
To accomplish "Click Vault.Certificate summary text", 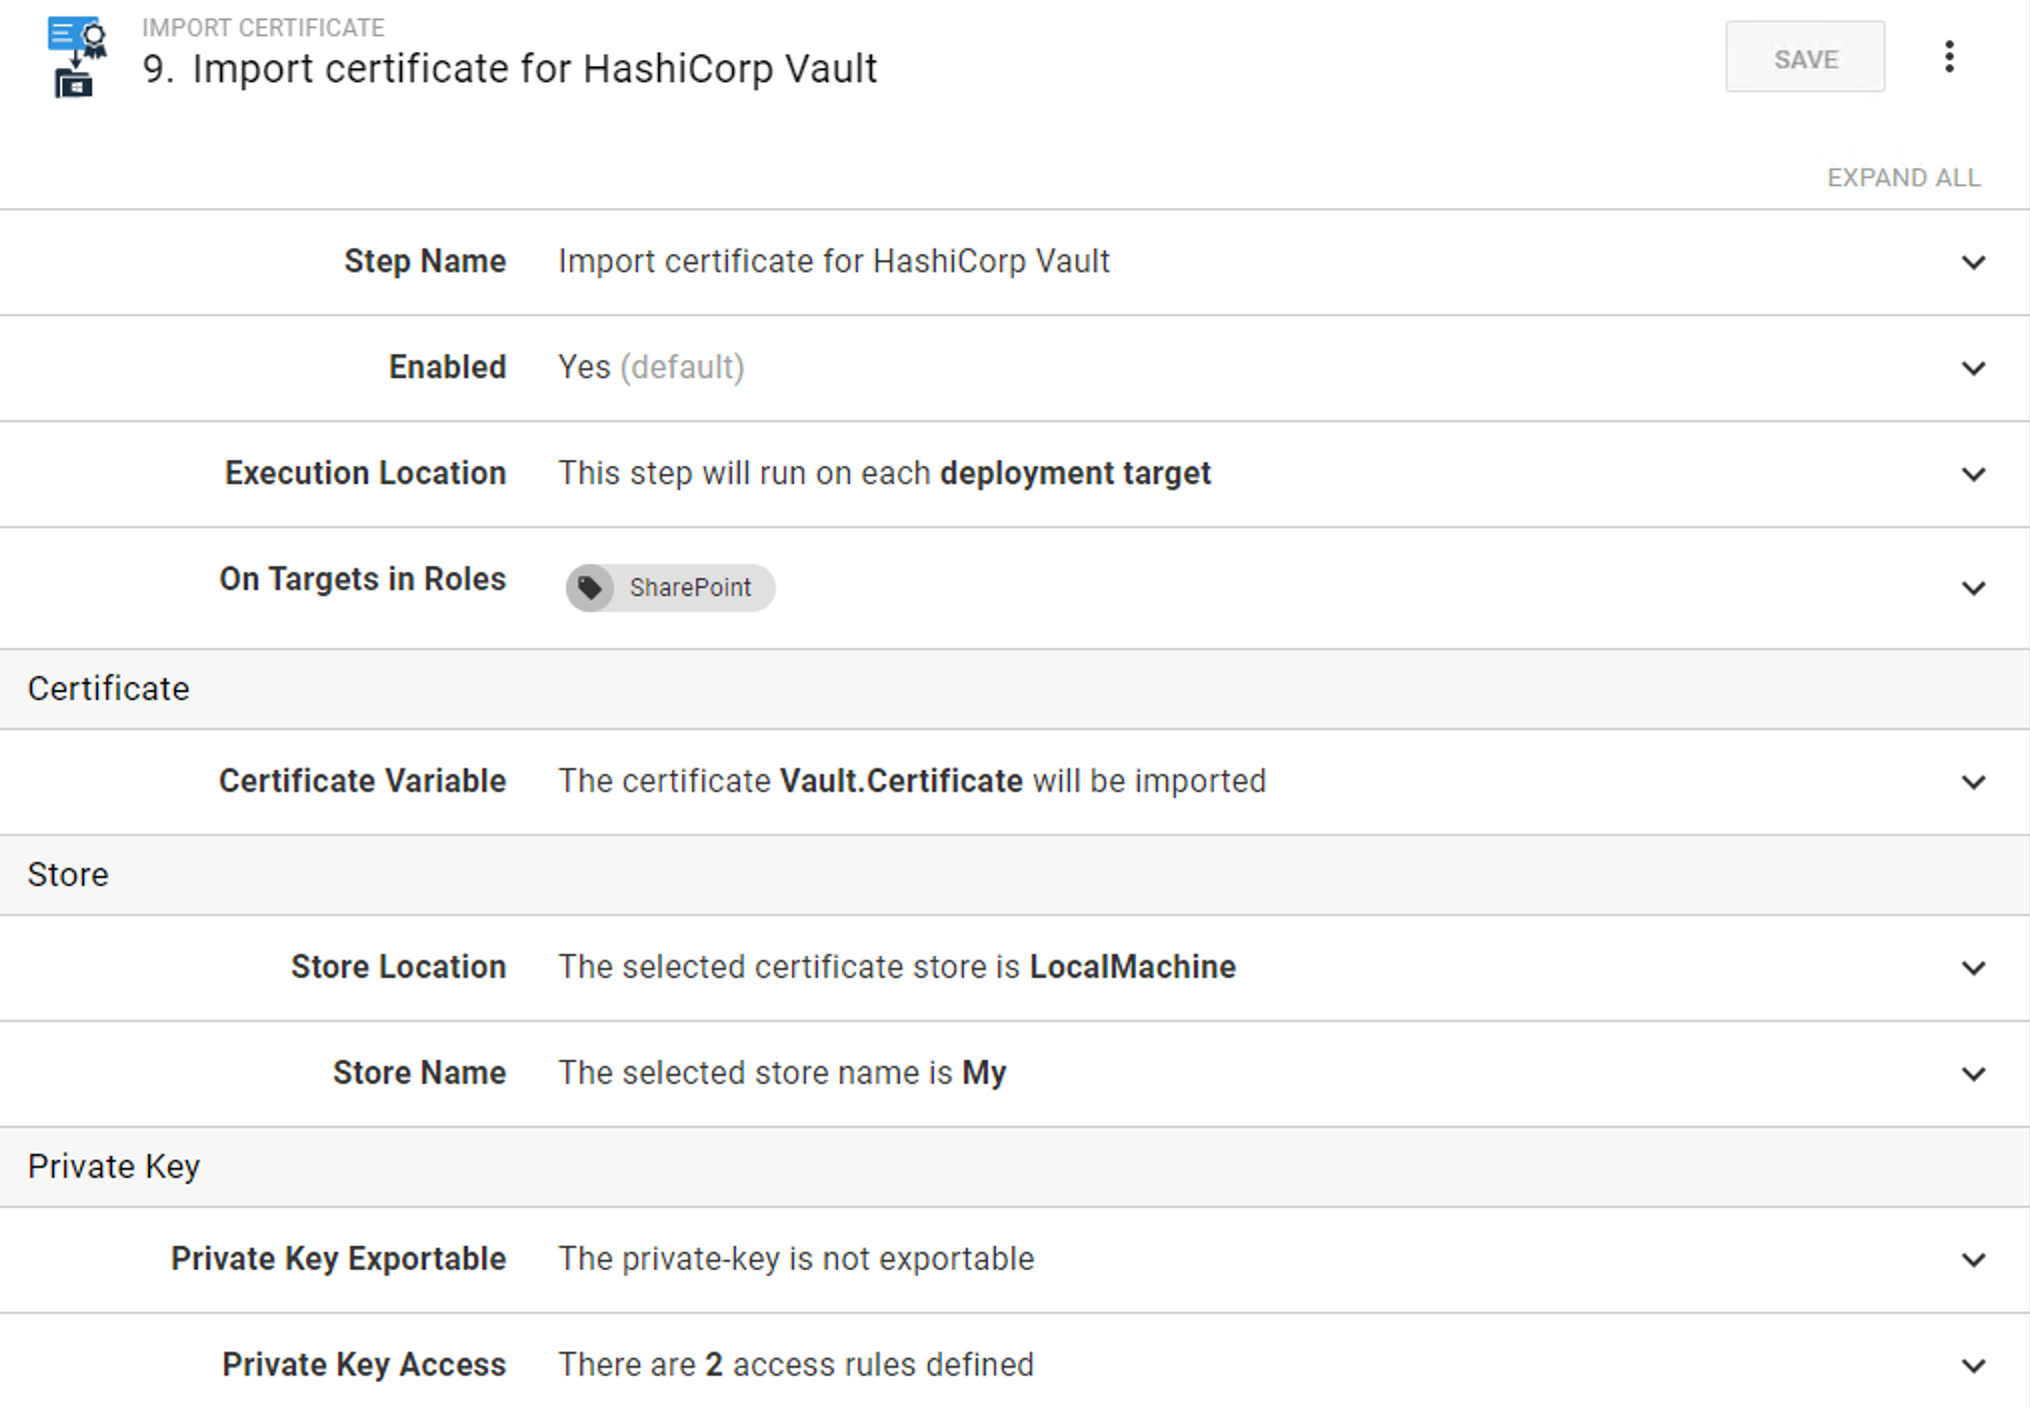I will pos(900,781).
